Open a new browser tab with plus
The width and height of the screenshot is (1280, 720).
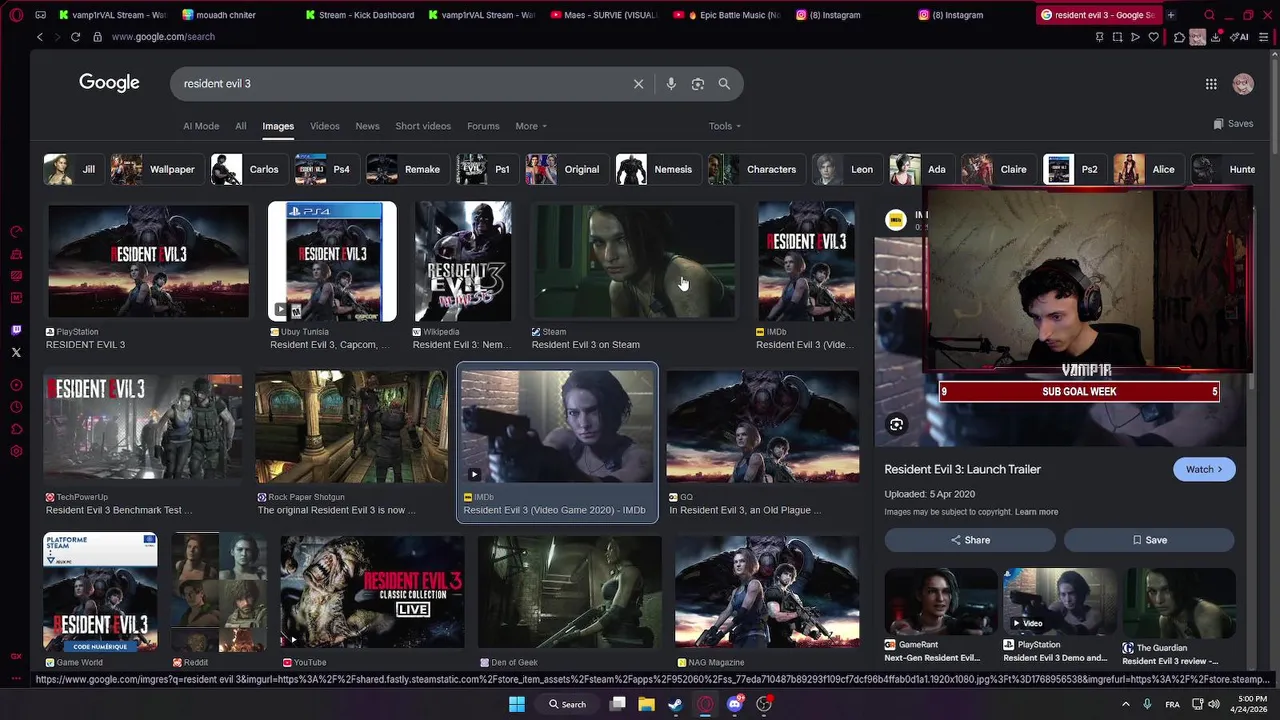(1171, 15)
